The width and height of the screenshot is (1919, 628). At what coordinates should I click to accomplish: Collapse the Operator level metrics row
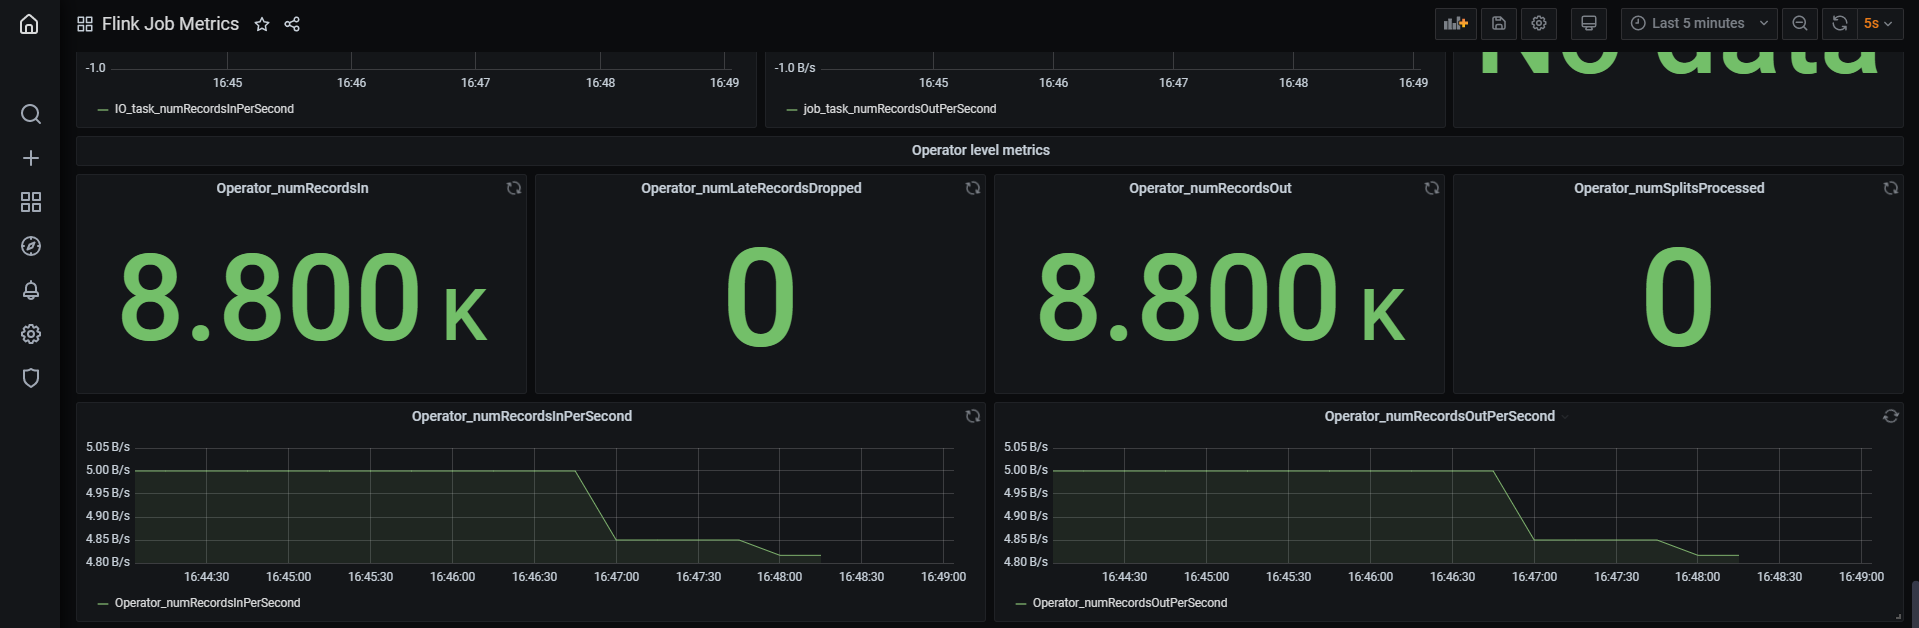980,150
